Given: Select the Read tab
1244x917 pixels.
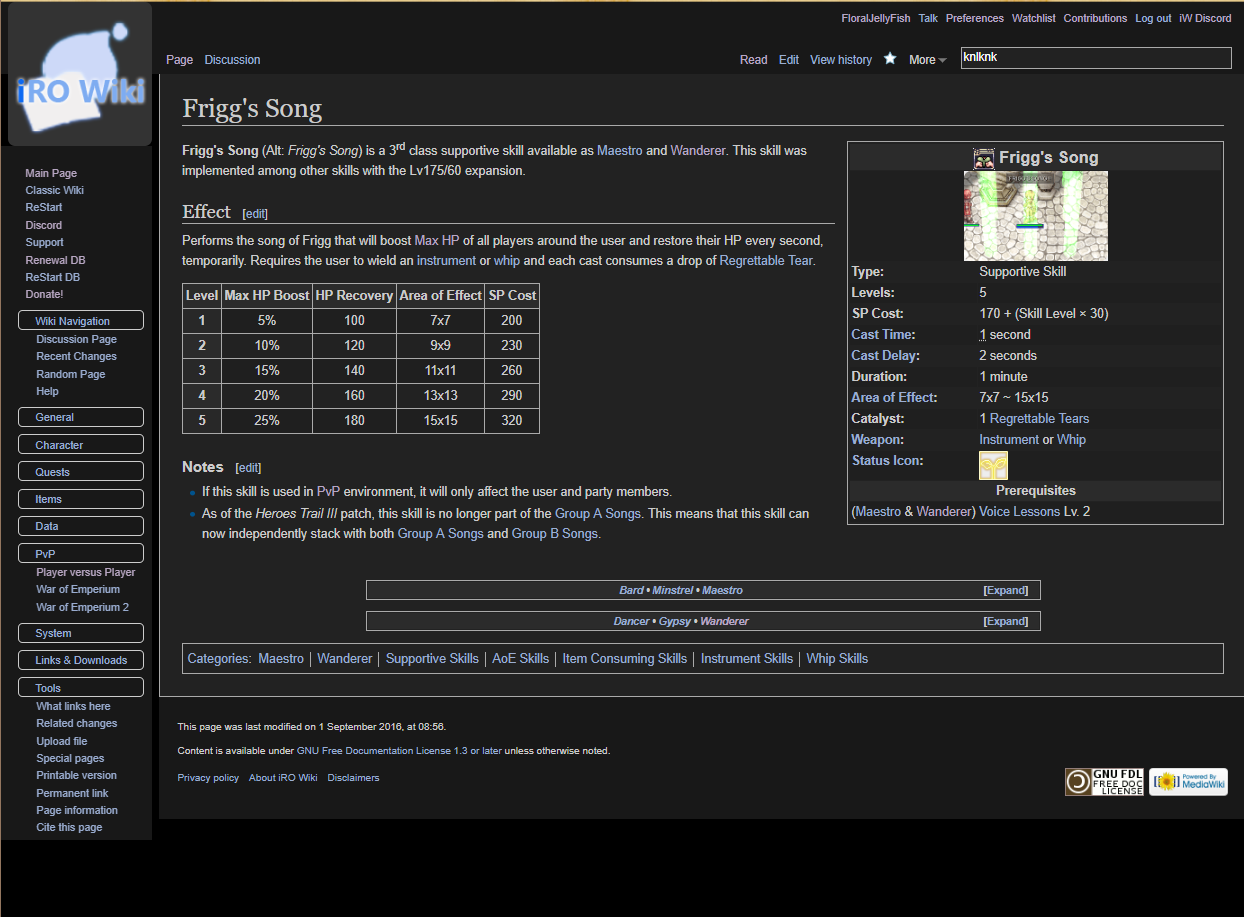Looking at the screenshot, I should tap(754, 60).
